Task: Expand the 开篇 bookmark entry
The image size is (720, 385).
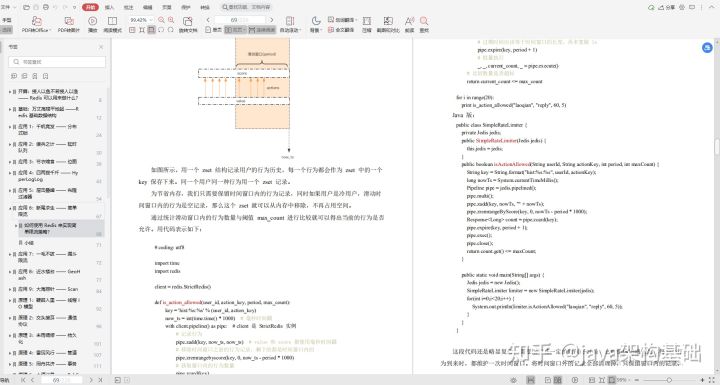Action: tap(10, 92)
